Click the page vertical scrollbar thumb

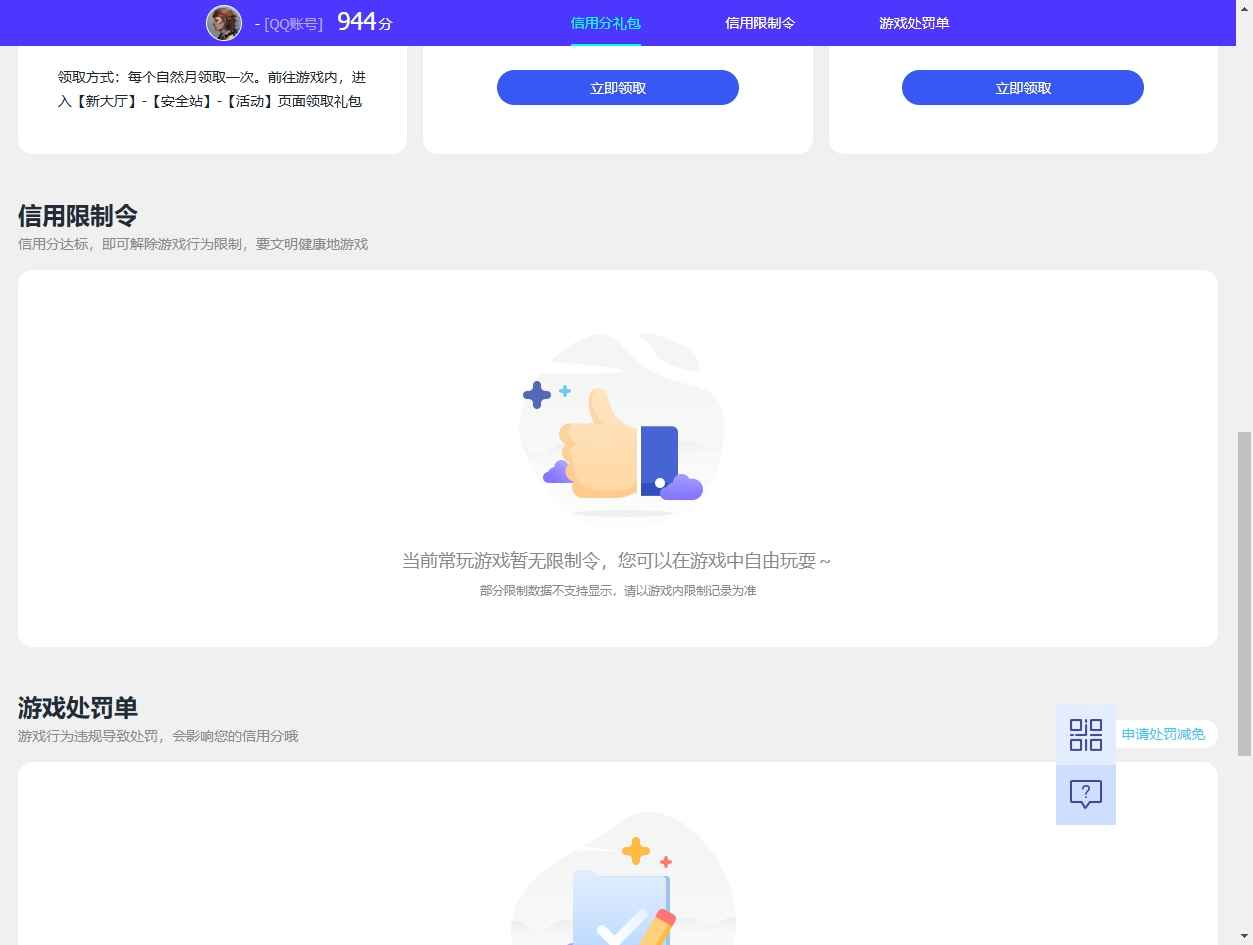1244,593
